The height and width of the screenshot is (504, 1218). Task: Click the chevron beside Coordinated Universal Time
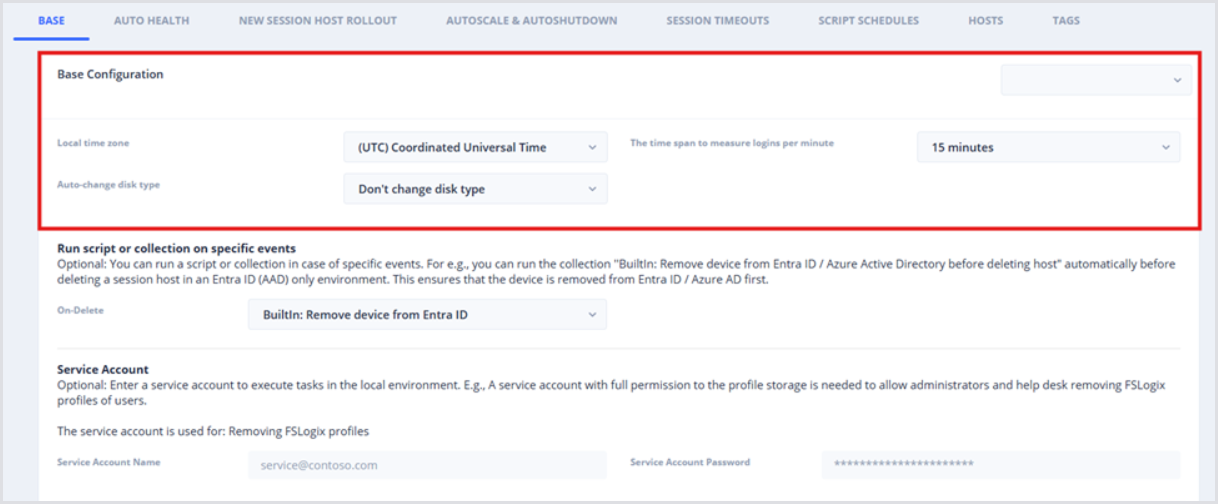592,147
